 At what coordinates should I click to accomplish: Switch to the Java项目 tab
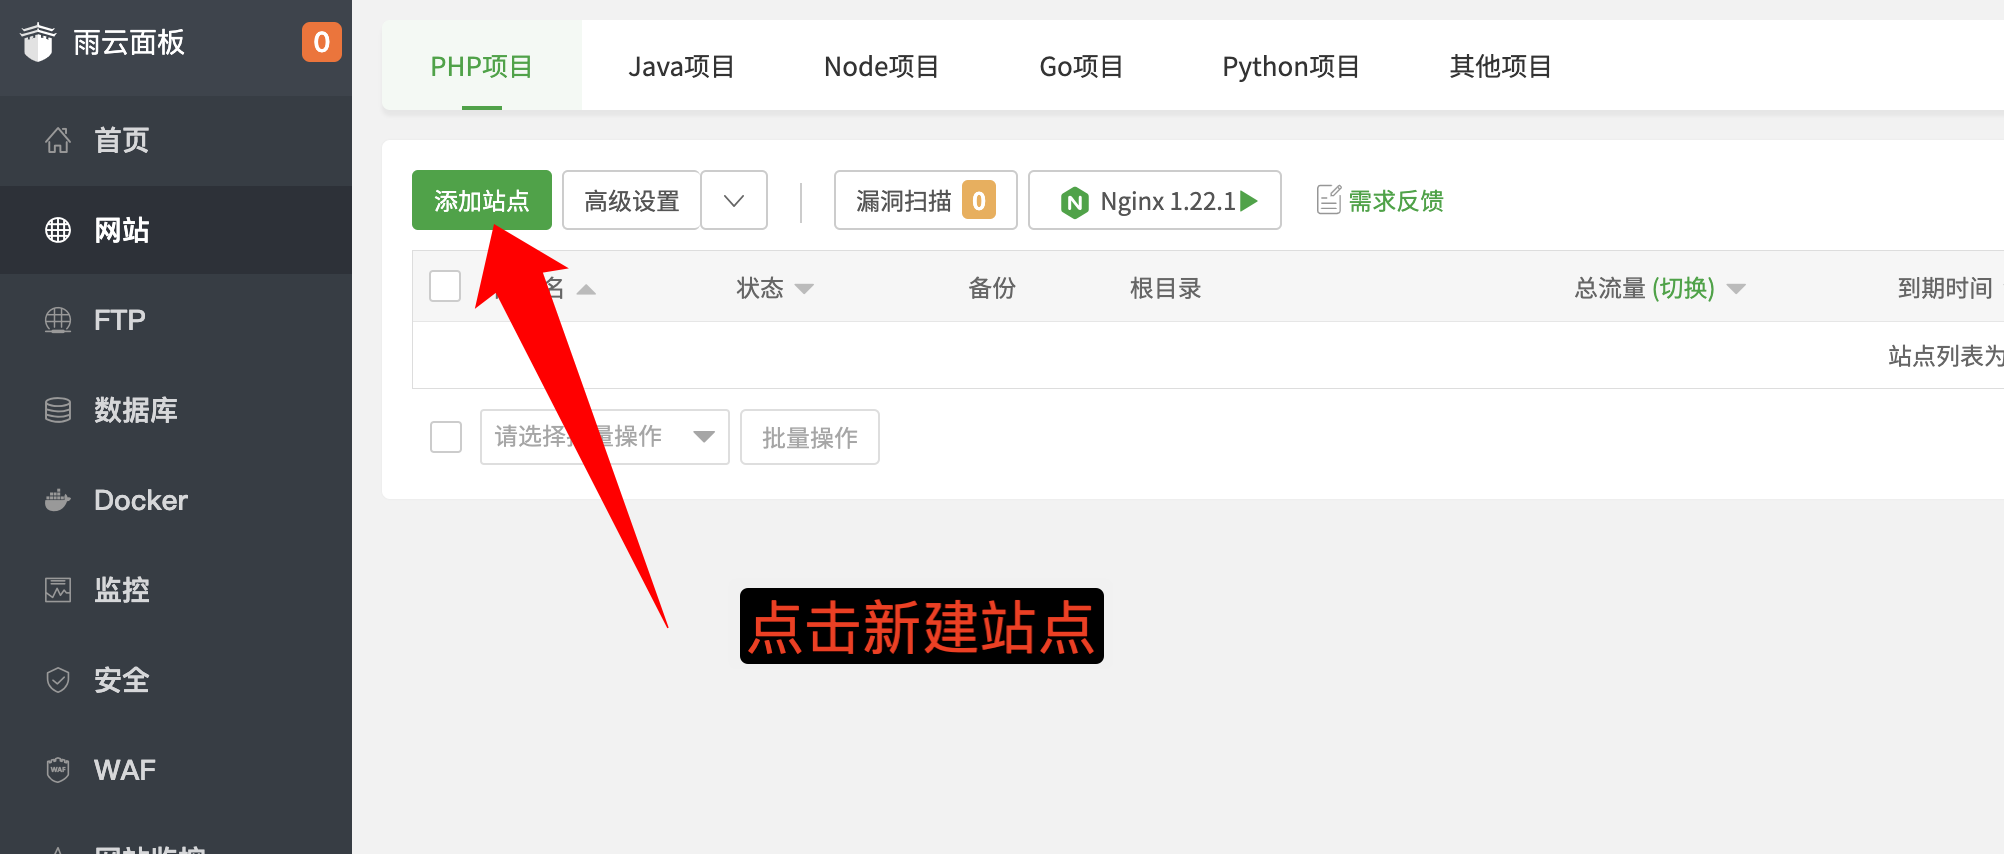(x=681, y=67)
